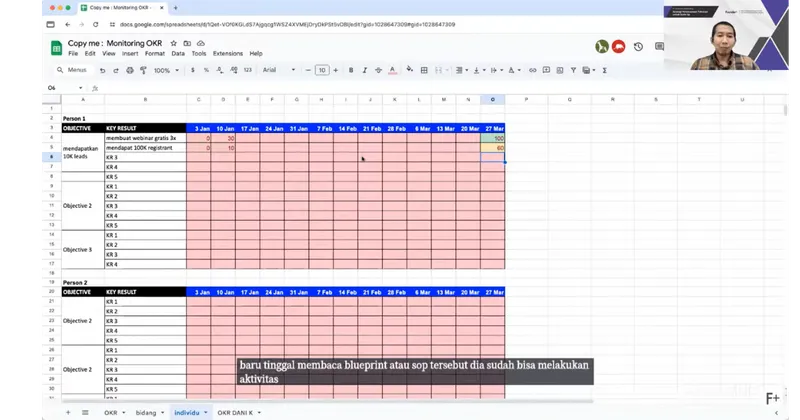Click the Print icon
800x420 pixels.
130,70
